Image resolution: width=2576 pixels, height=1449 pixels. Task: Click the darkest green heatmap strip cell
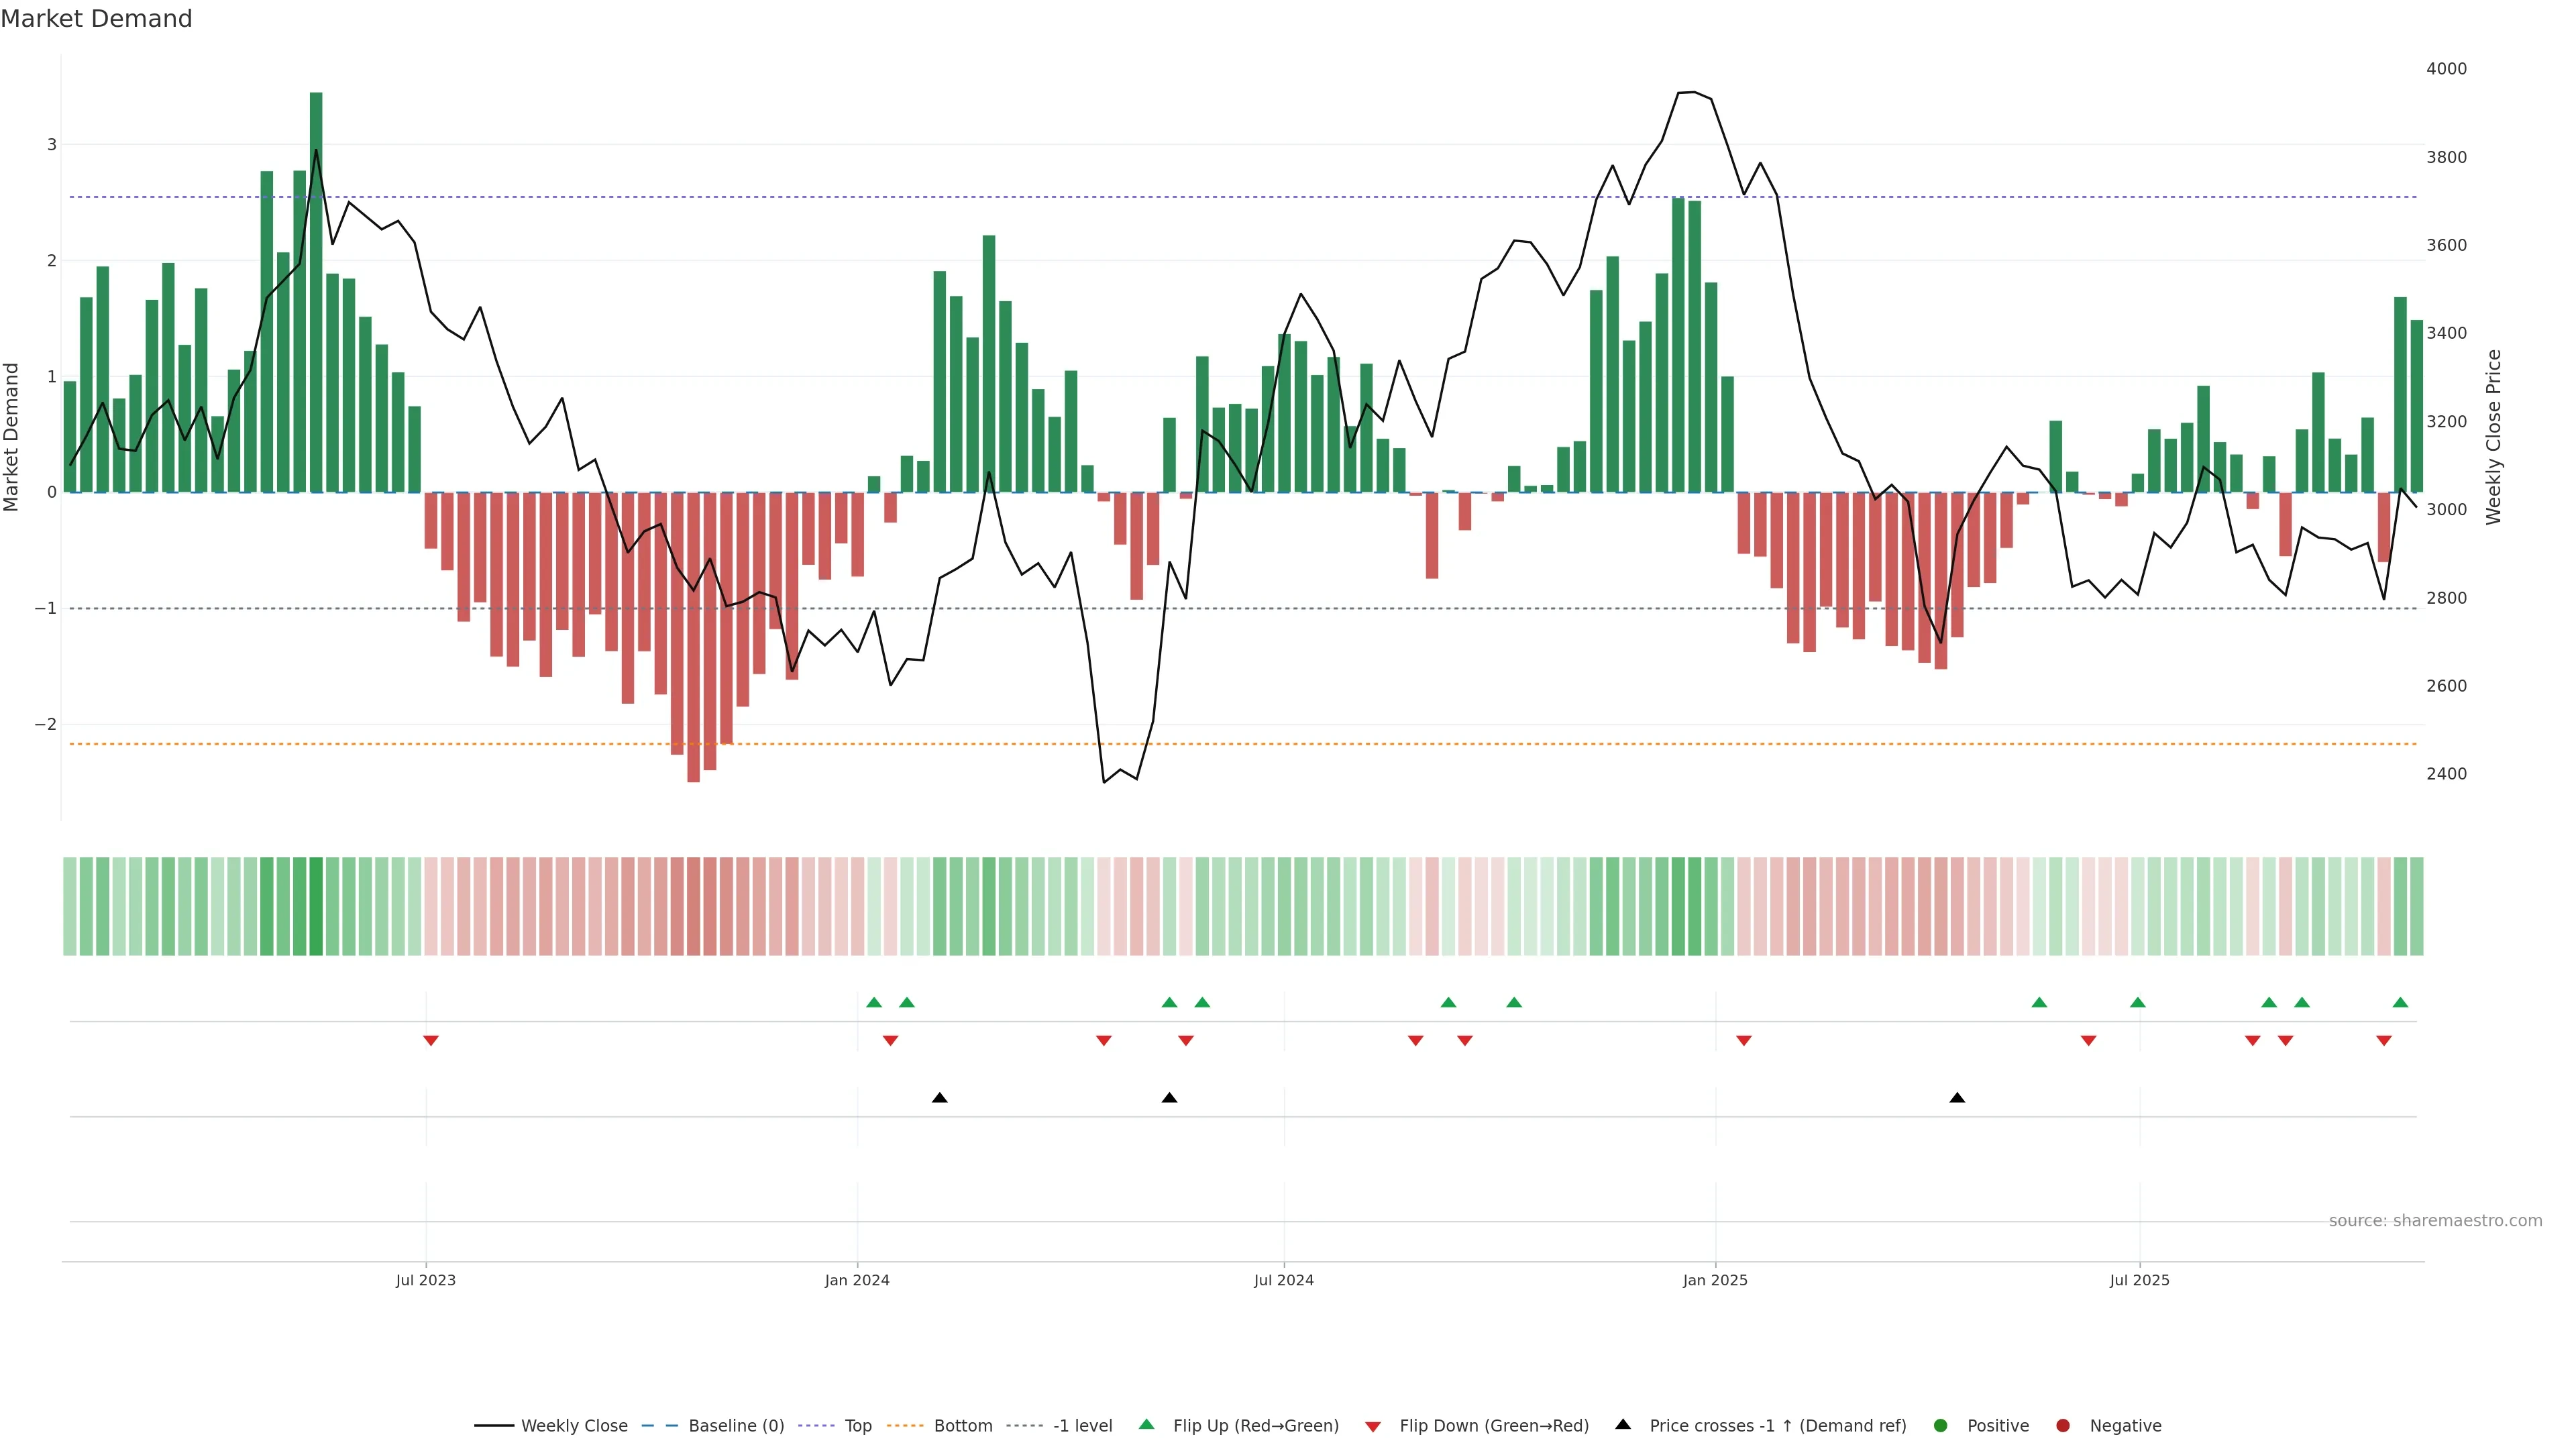[x=316, y=906]
